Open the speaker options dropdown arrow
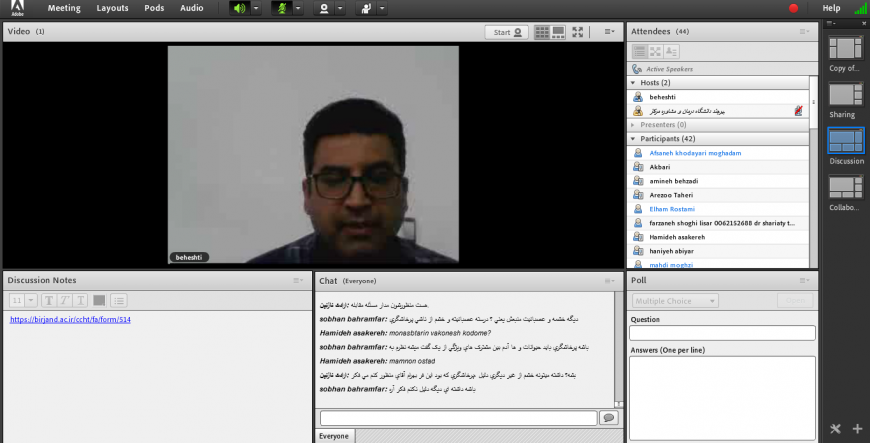Screen dimensions: 870x443 point(256,8)
